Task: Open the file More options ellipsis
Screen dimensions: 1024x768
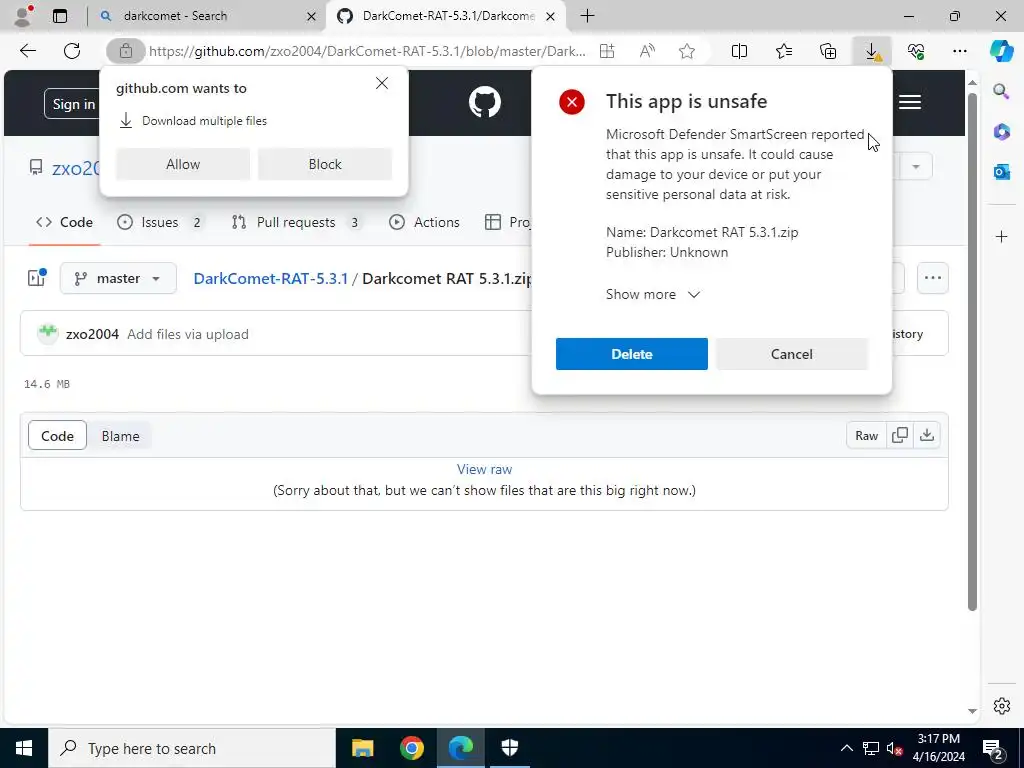Action: click(933, 278)
